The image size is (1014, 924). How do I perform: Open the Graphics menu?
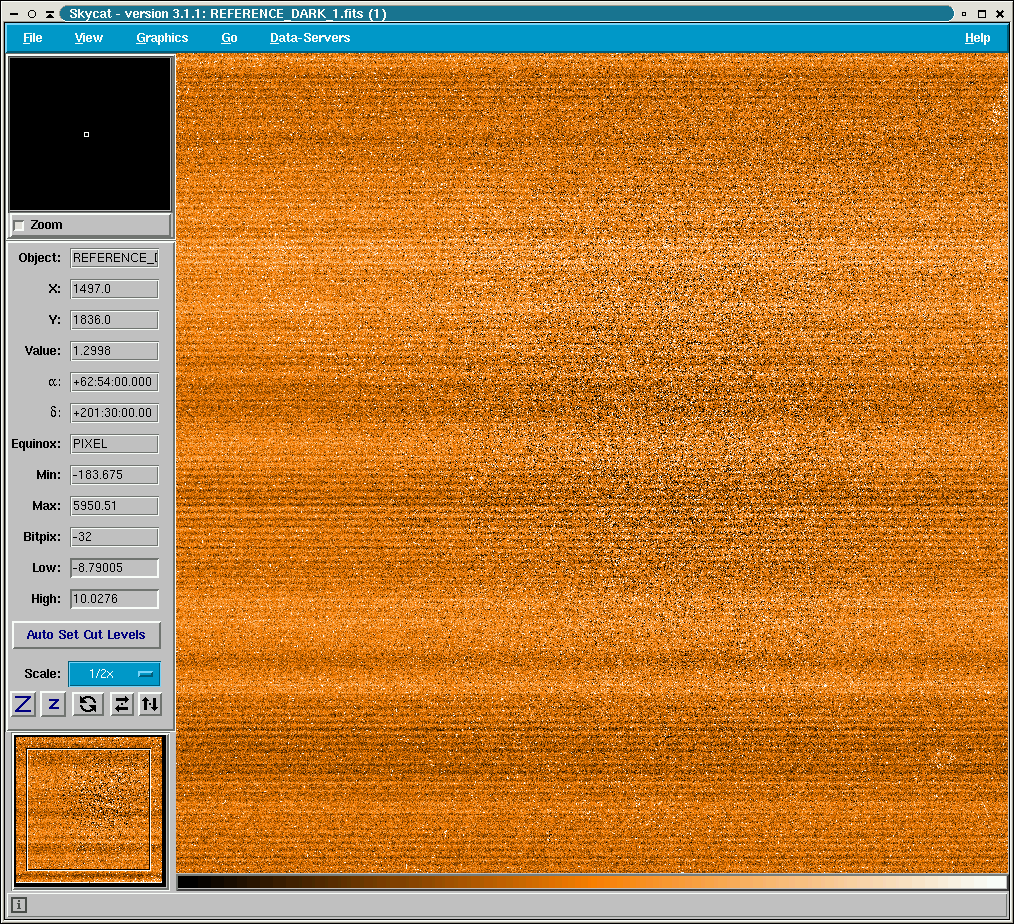[162, 38]
